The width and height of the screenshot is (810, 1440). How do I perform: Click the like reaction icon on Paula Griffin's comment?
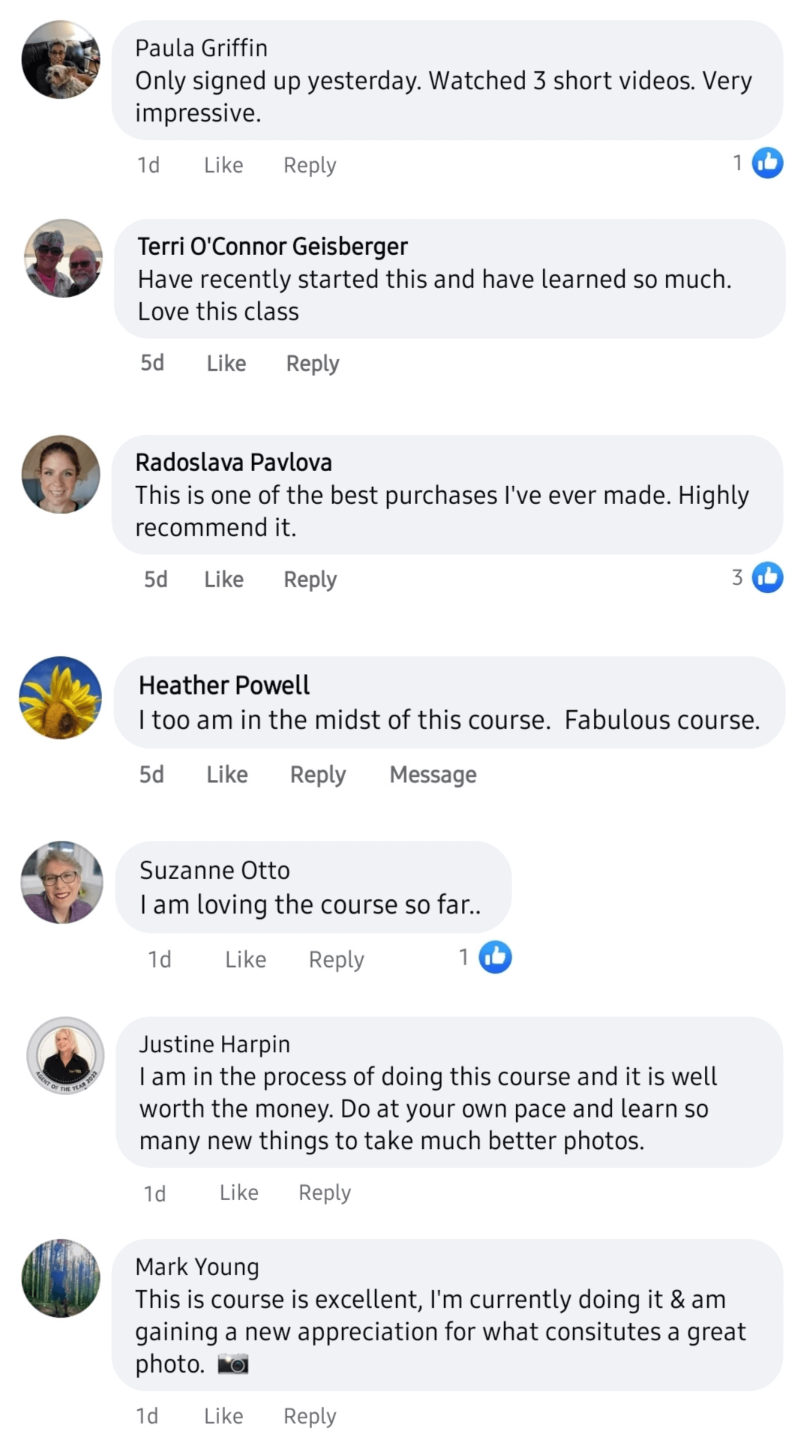point(767,162)
